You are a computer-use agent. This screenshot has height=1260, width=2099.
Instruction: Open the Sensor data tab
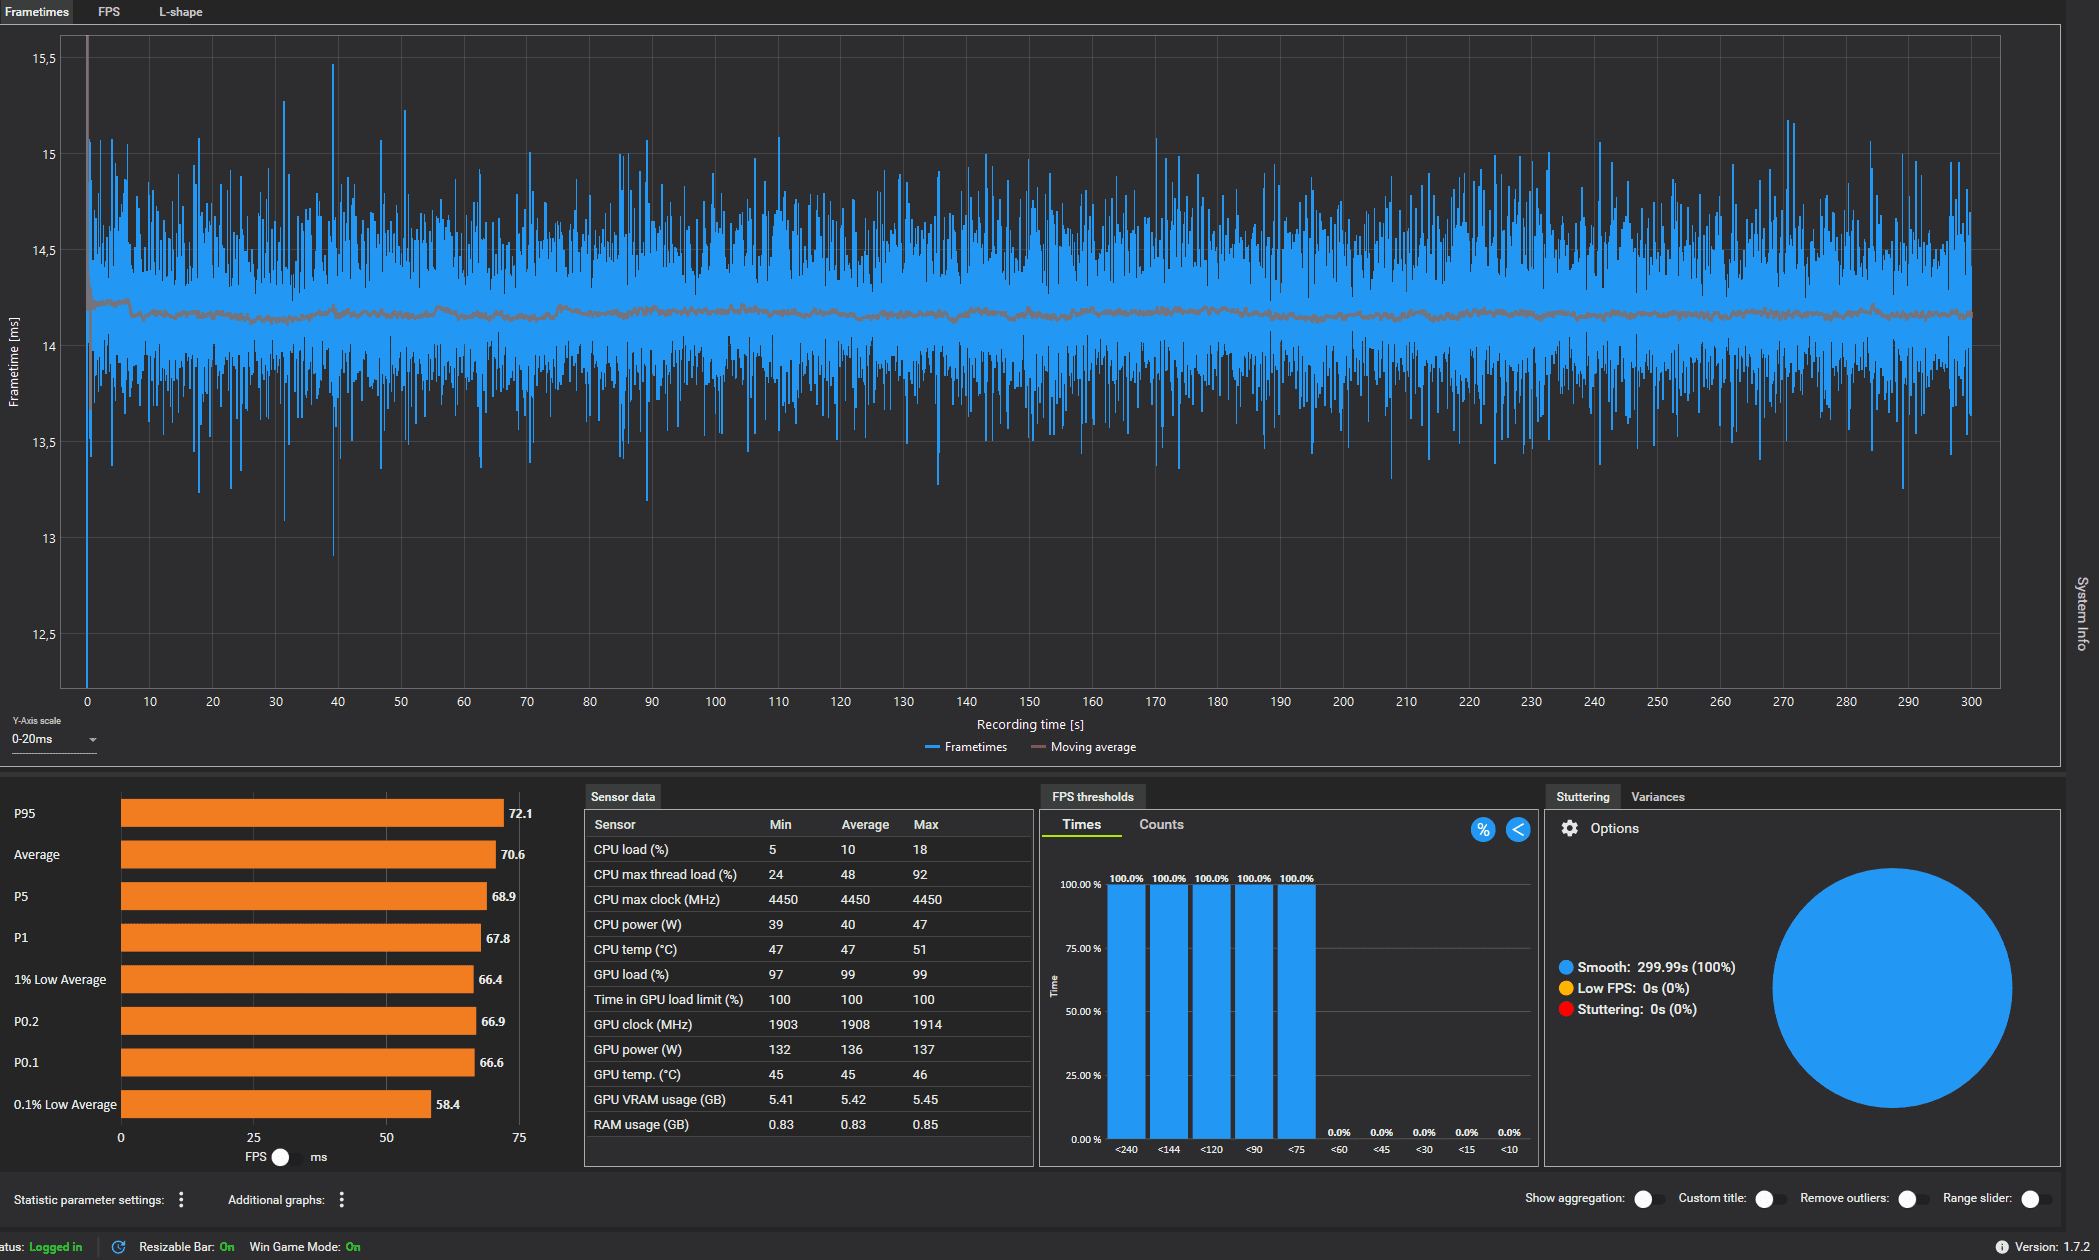pos(623,797)
